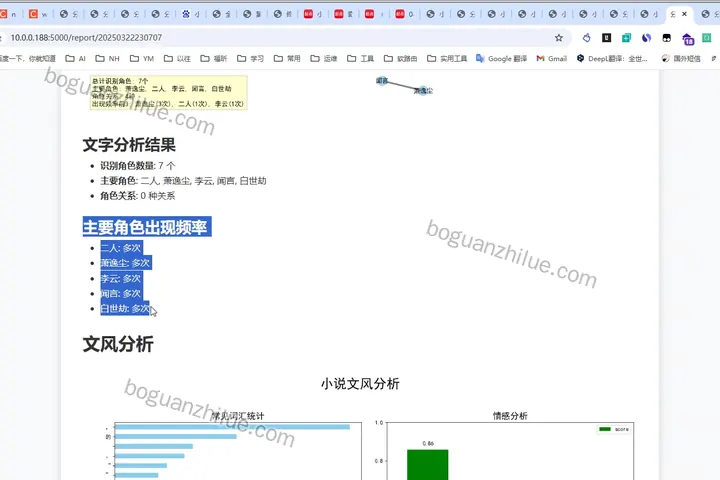This screenshot has width=720, height=480.
Task: Open the AI bookmarks folder
Action: [x=76, y=58]
